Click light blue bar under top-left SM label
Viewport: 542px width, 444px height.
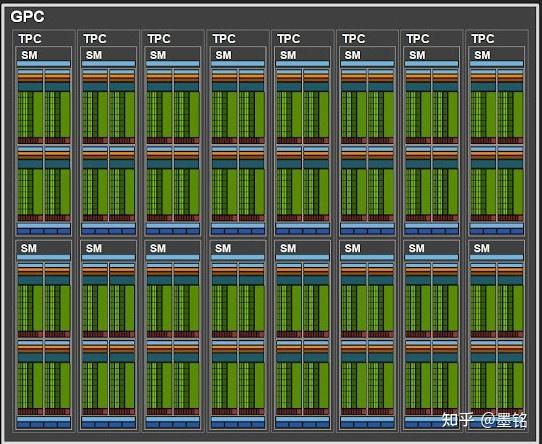tap(44, 64)
